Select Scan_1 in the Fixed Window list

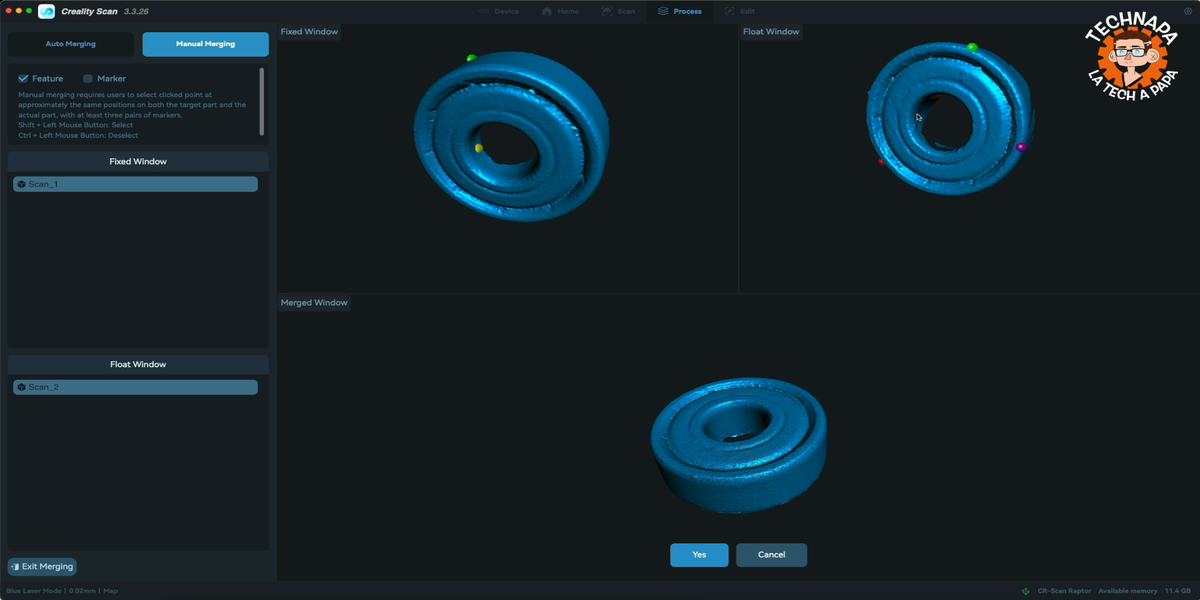135,184
